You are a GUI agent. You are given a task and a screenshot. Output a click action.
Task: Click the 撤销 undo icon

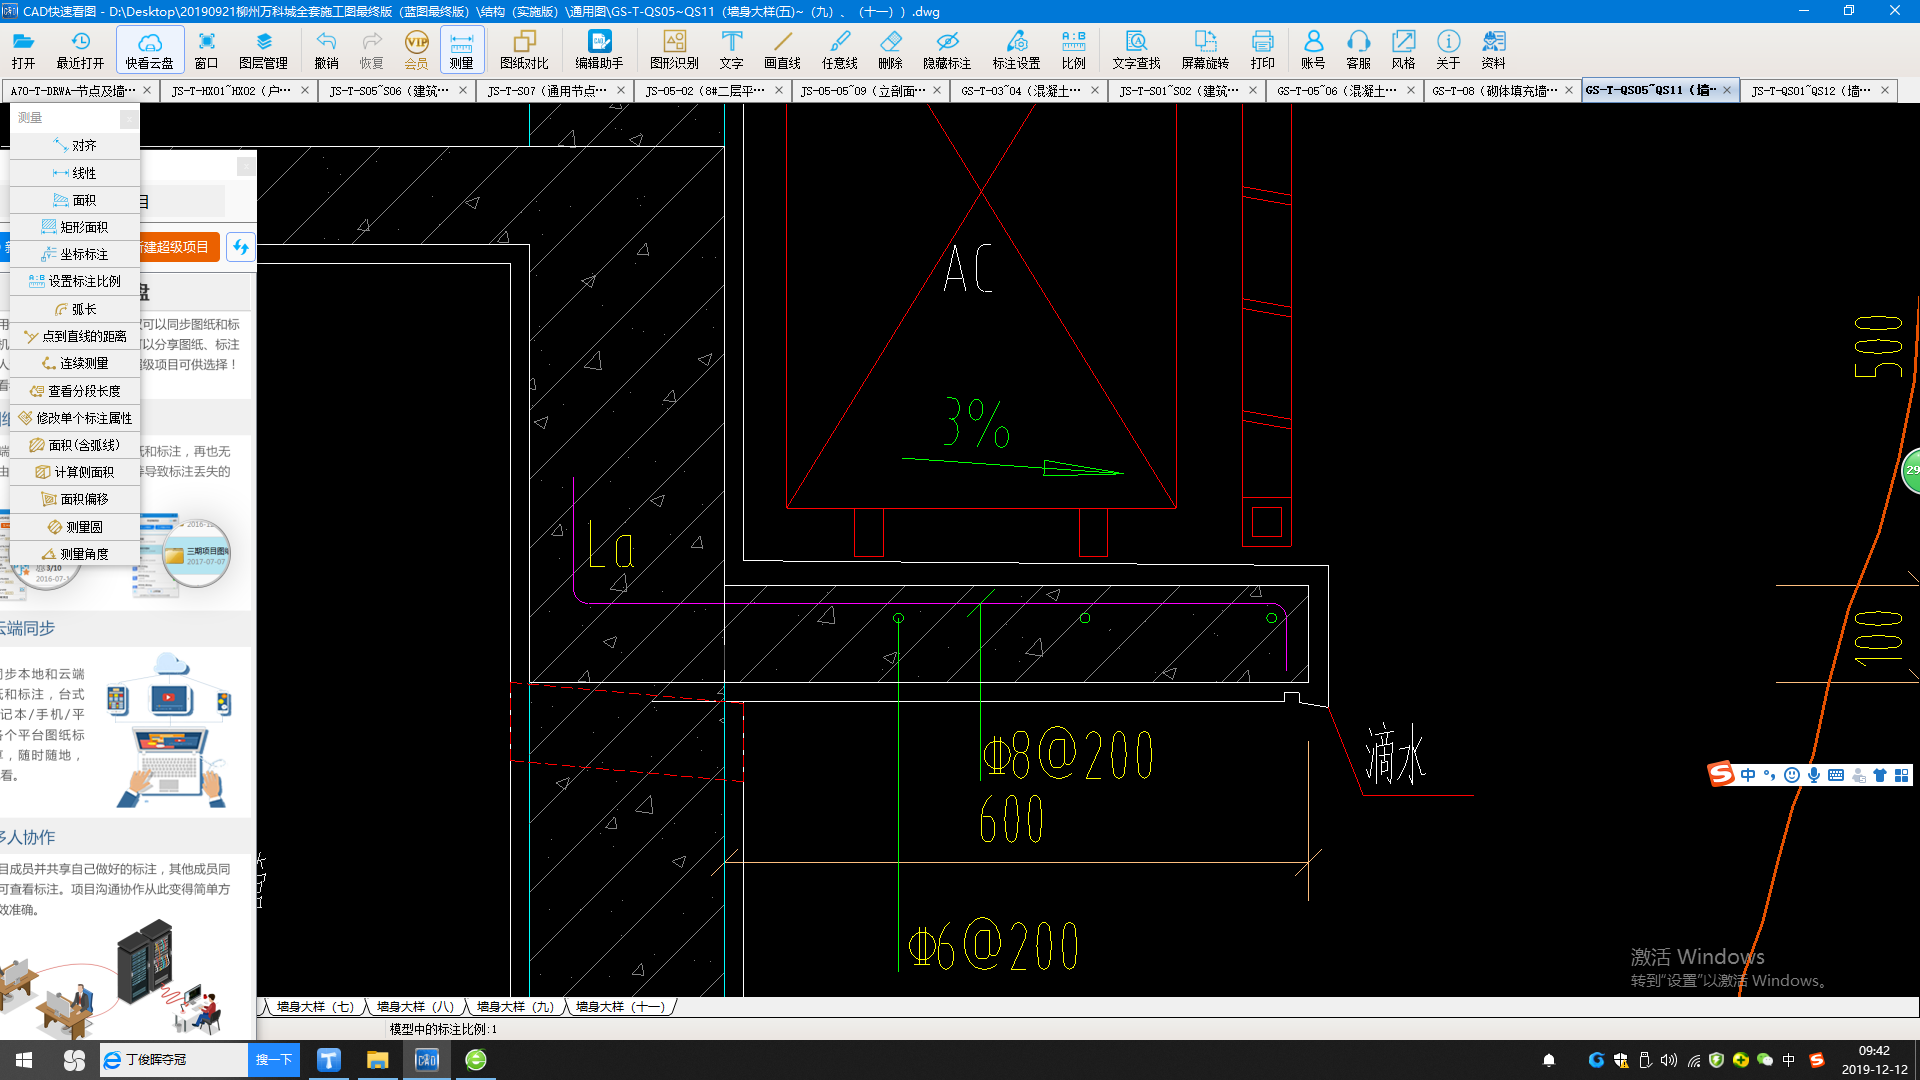click(x=326, y=49)
